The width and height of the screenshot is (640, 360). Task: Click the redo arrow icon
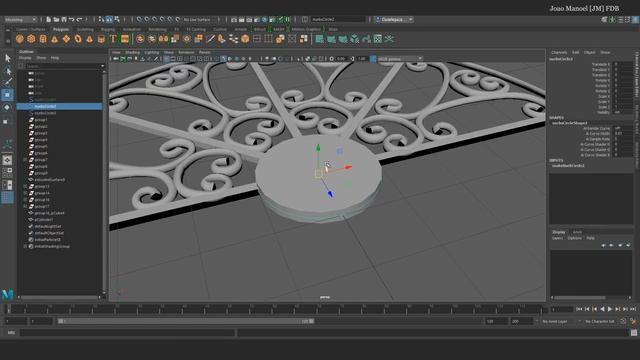(79, 20)
